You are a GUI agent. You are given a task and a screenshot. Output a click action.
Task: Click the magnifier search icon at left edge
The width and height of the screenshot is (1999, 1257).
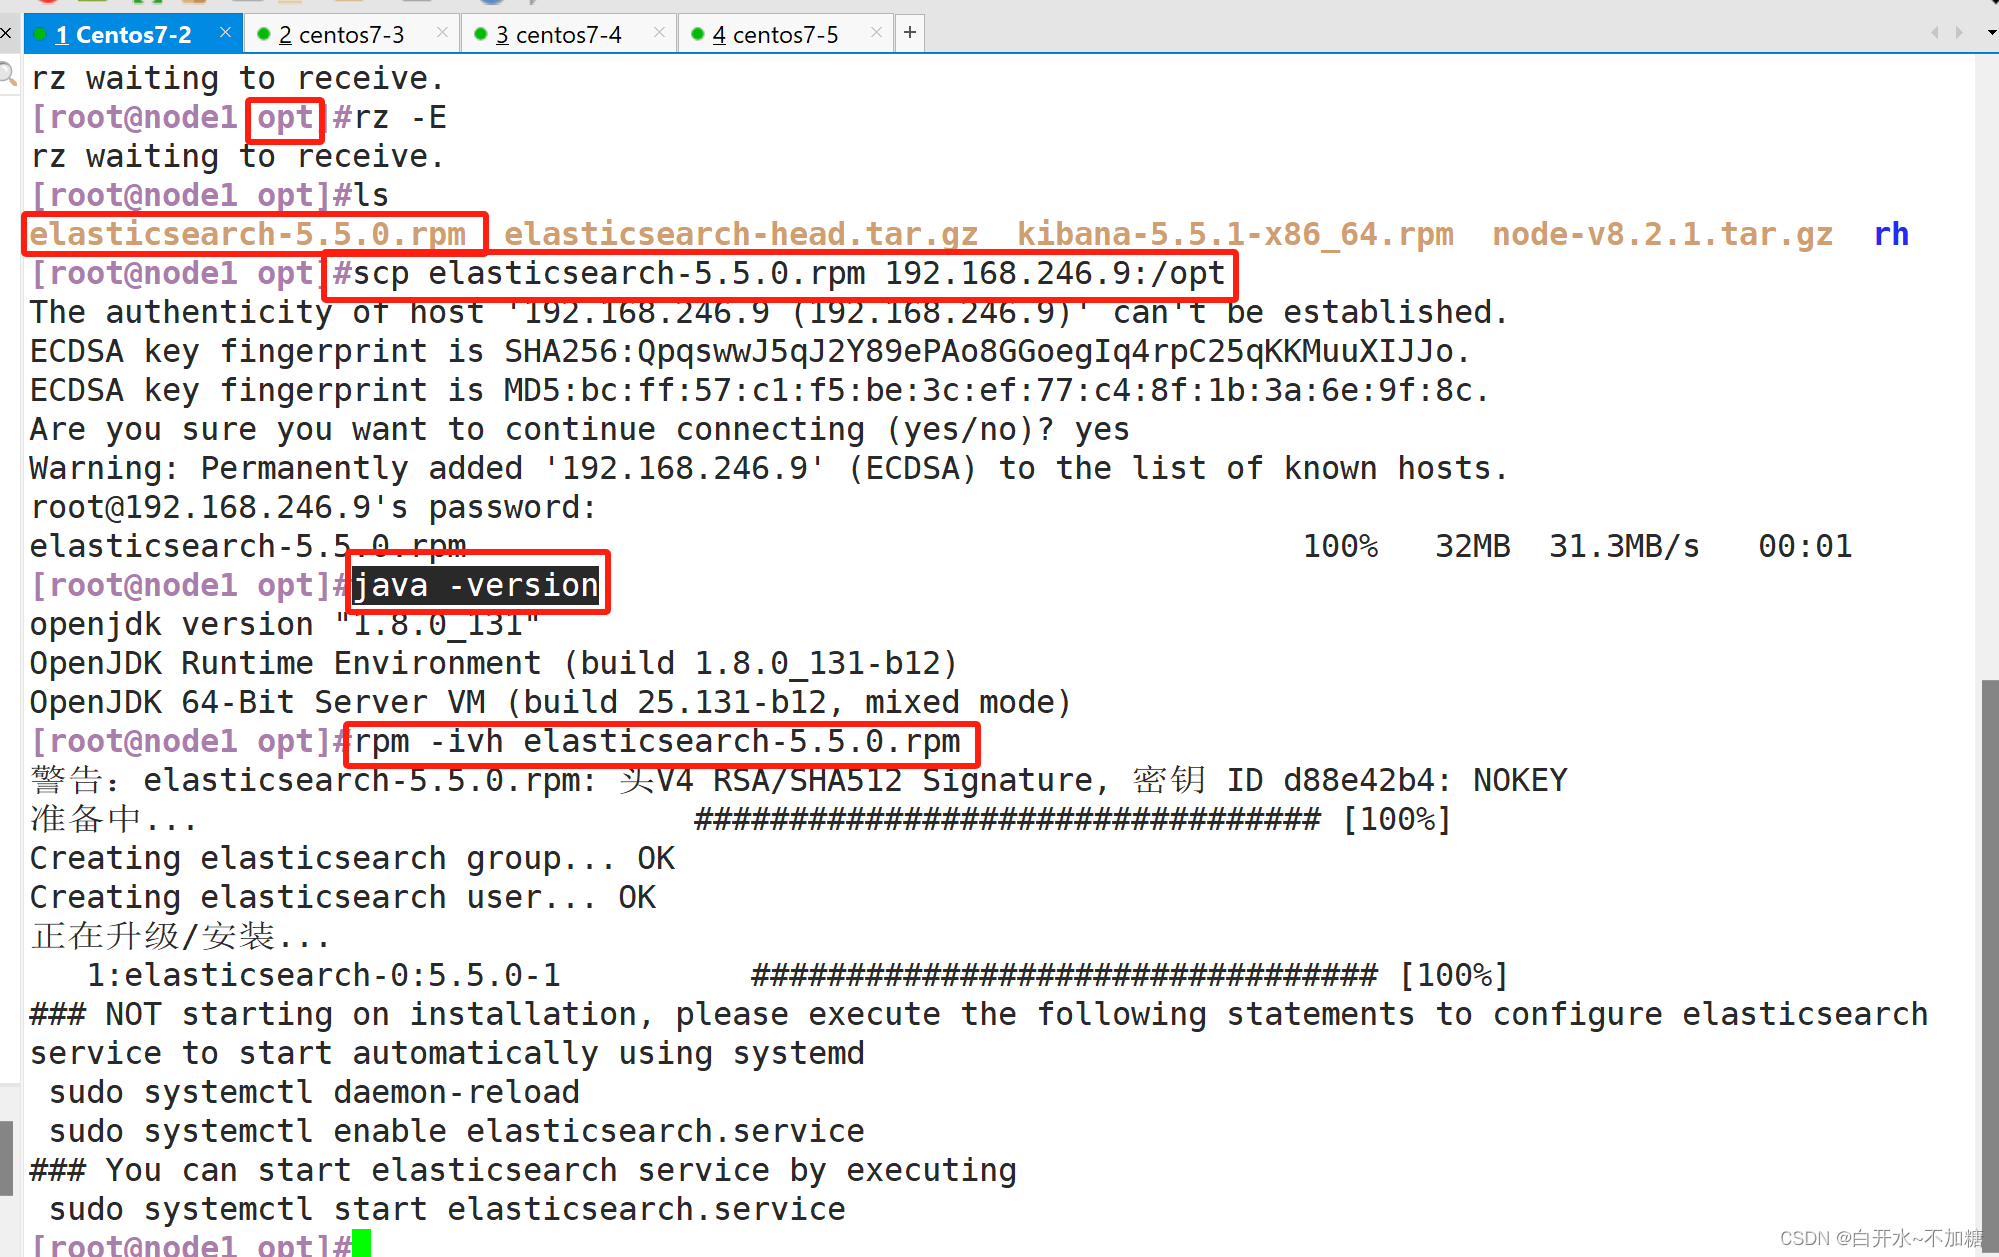8,74
